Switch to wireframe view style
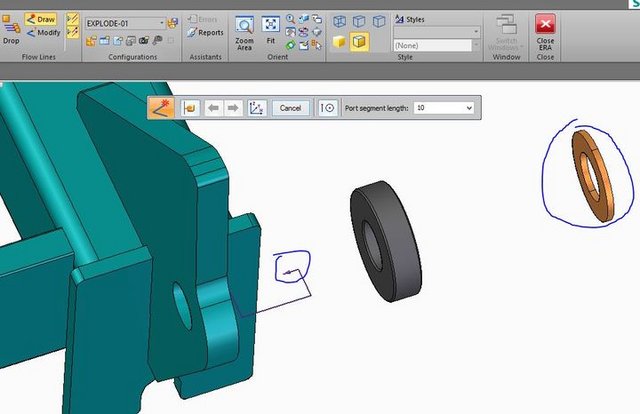The height and width of the screenshot is (414, 640). click(339, 21)
